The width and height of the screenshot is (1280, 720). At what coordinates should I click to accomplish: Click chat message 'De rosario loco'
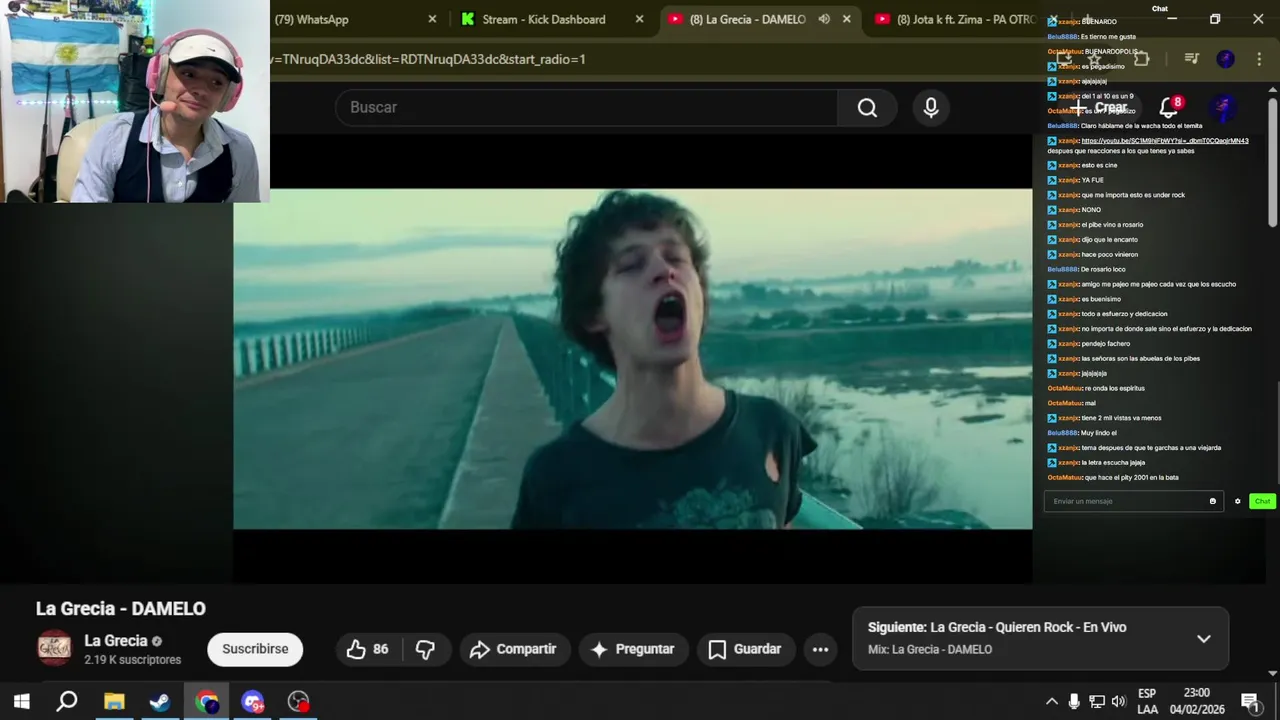point(1103,269)
